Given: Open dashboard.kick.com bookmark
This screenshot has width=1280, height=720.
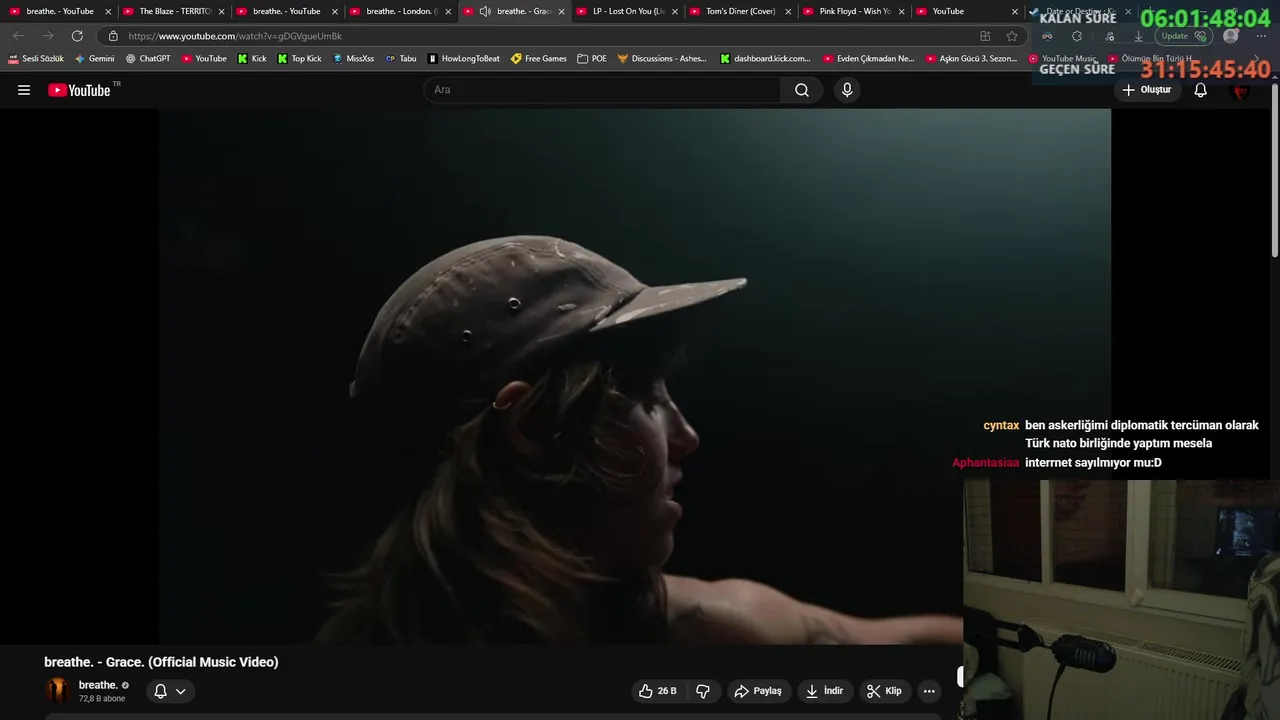Looking at the screenshot, I should pyautogui.click(x=765, y=59).
